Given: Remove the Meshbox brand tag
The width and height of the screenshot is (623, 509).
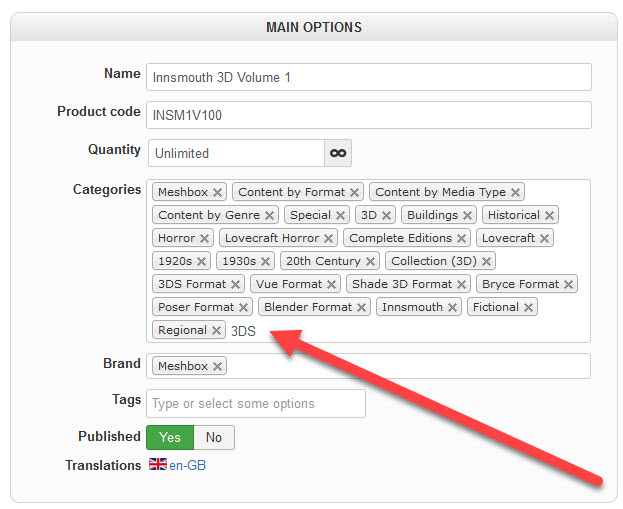Looking at the screenshot, I should 217,366.
